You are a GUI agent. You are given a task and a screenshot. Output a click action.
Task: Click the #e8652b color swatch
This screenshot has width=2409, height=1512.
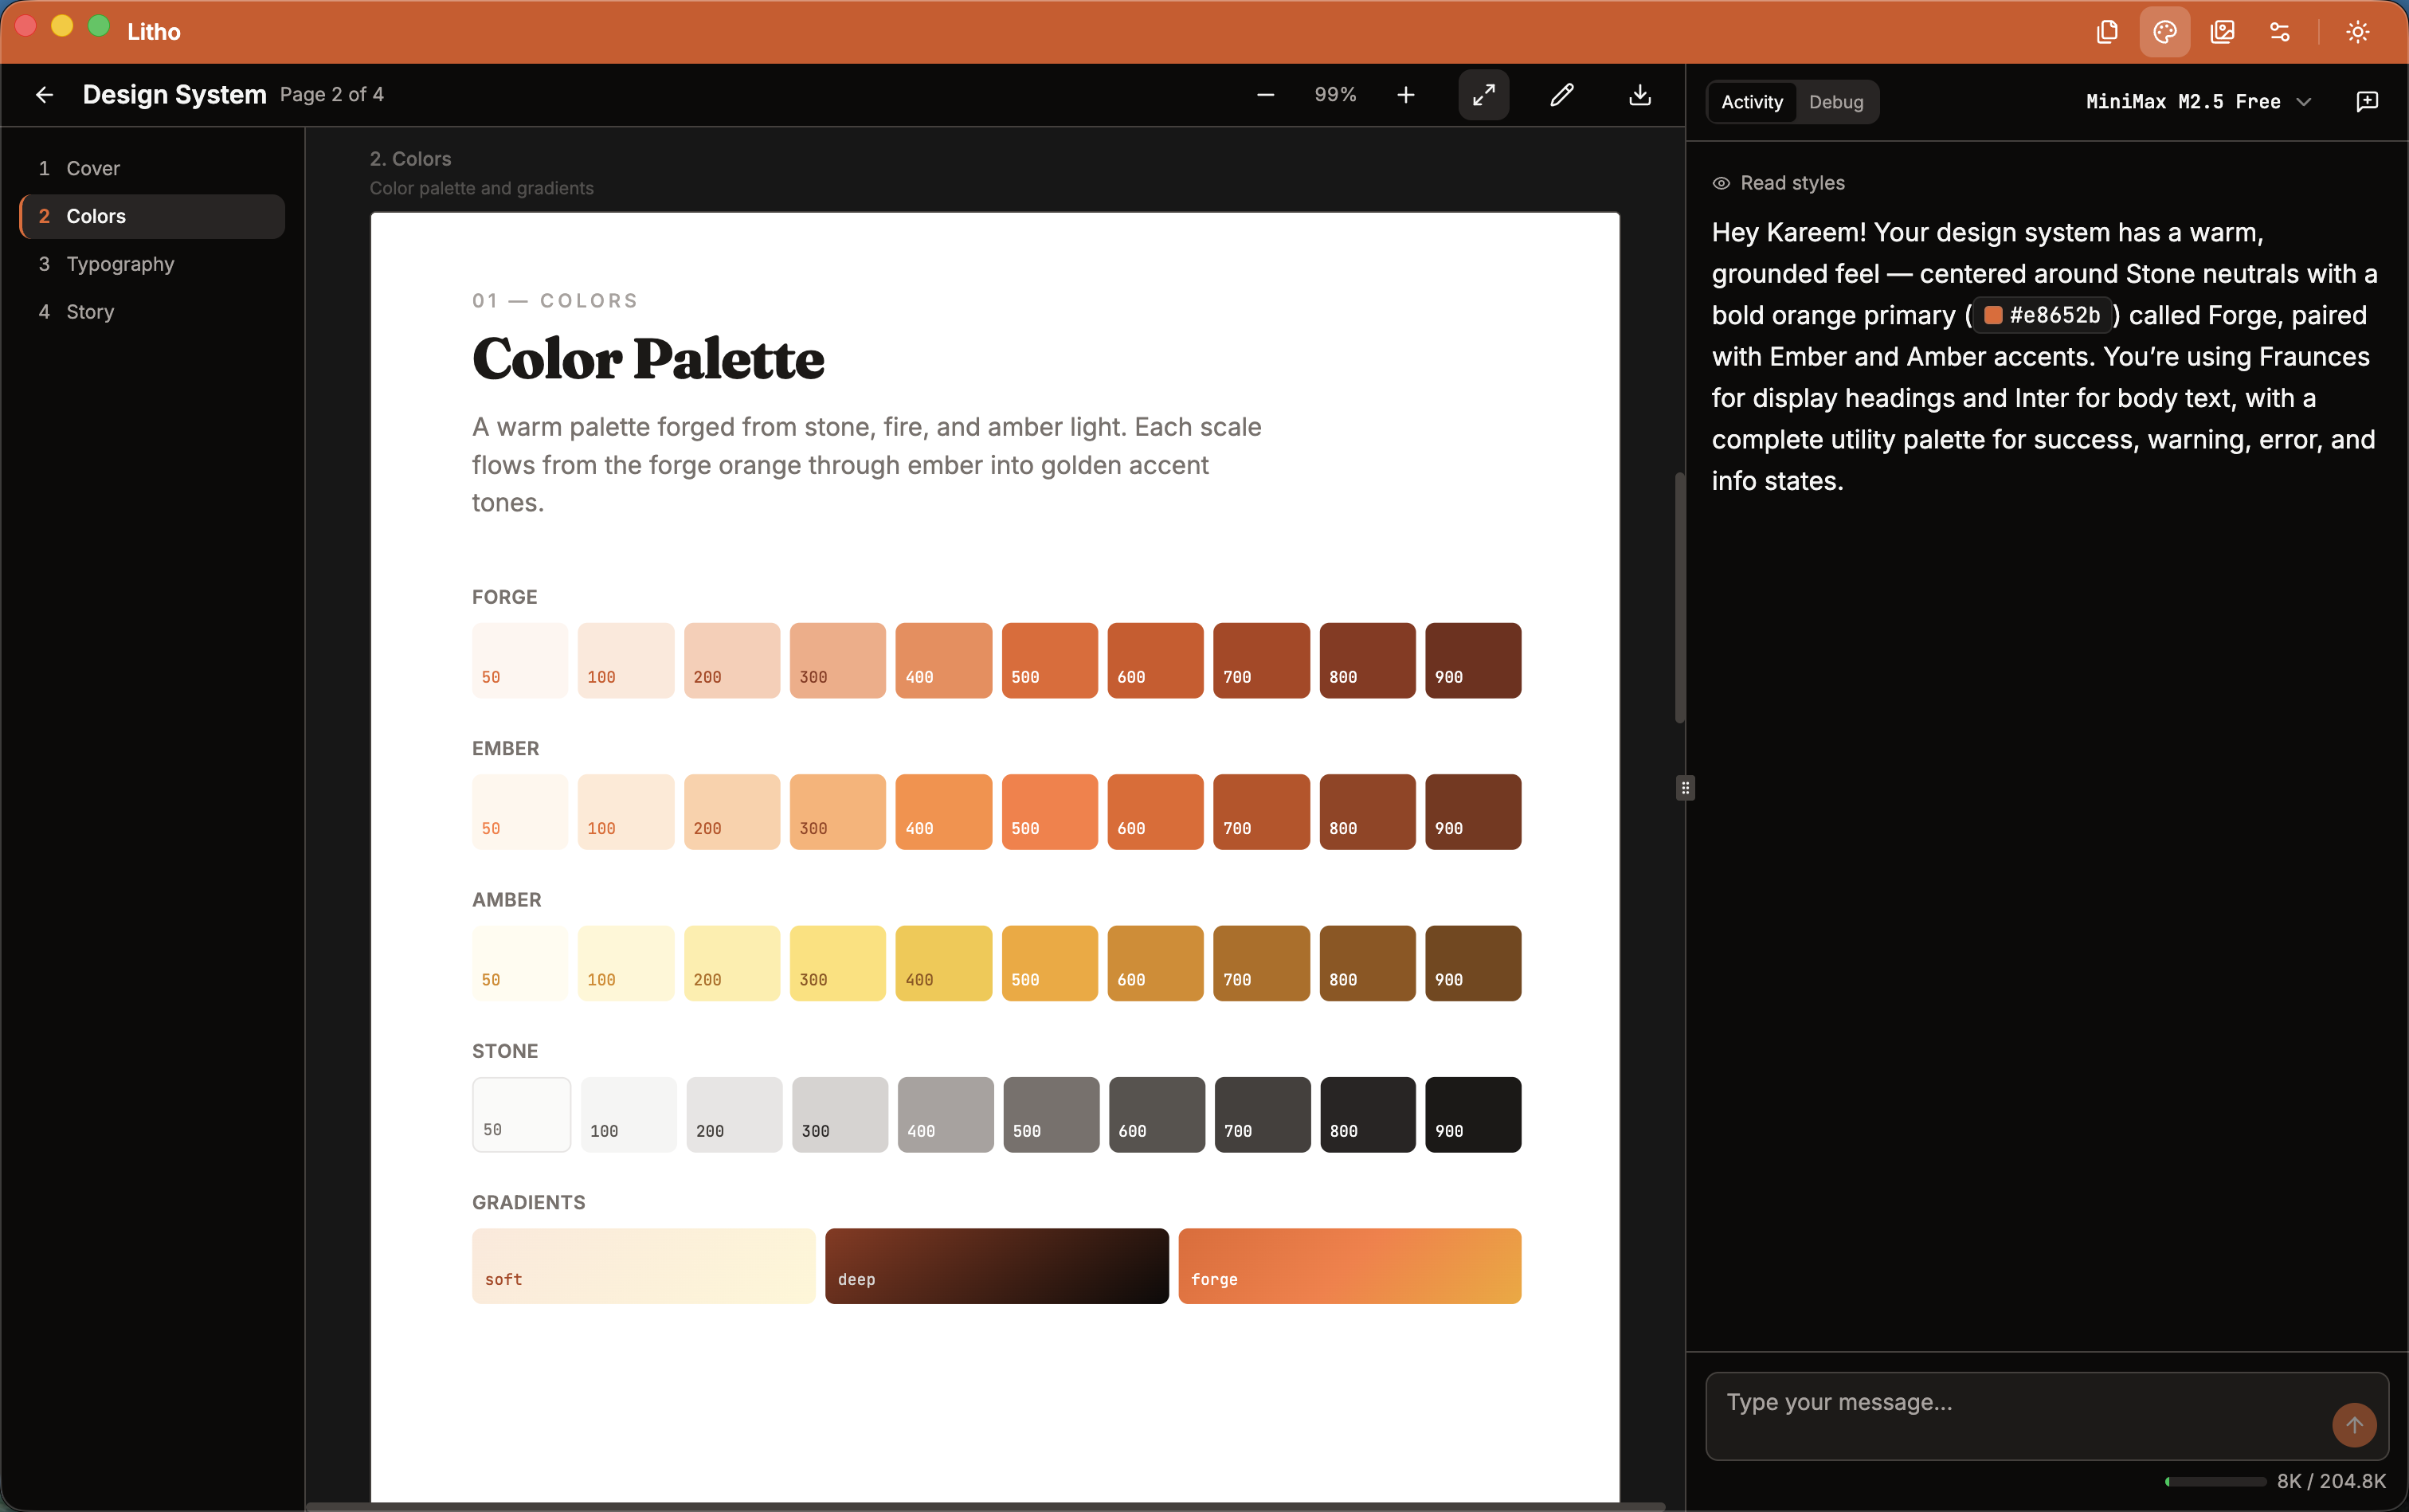pos(2043,315)
